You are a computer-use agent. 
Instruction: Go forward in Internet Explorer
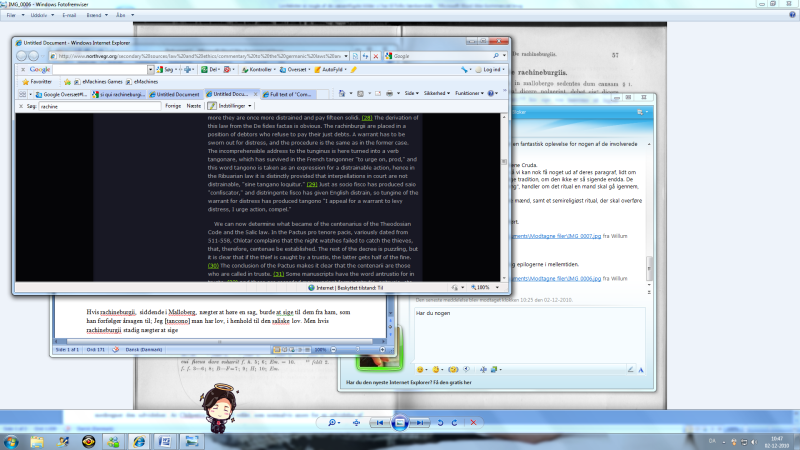tap(33, 56)
